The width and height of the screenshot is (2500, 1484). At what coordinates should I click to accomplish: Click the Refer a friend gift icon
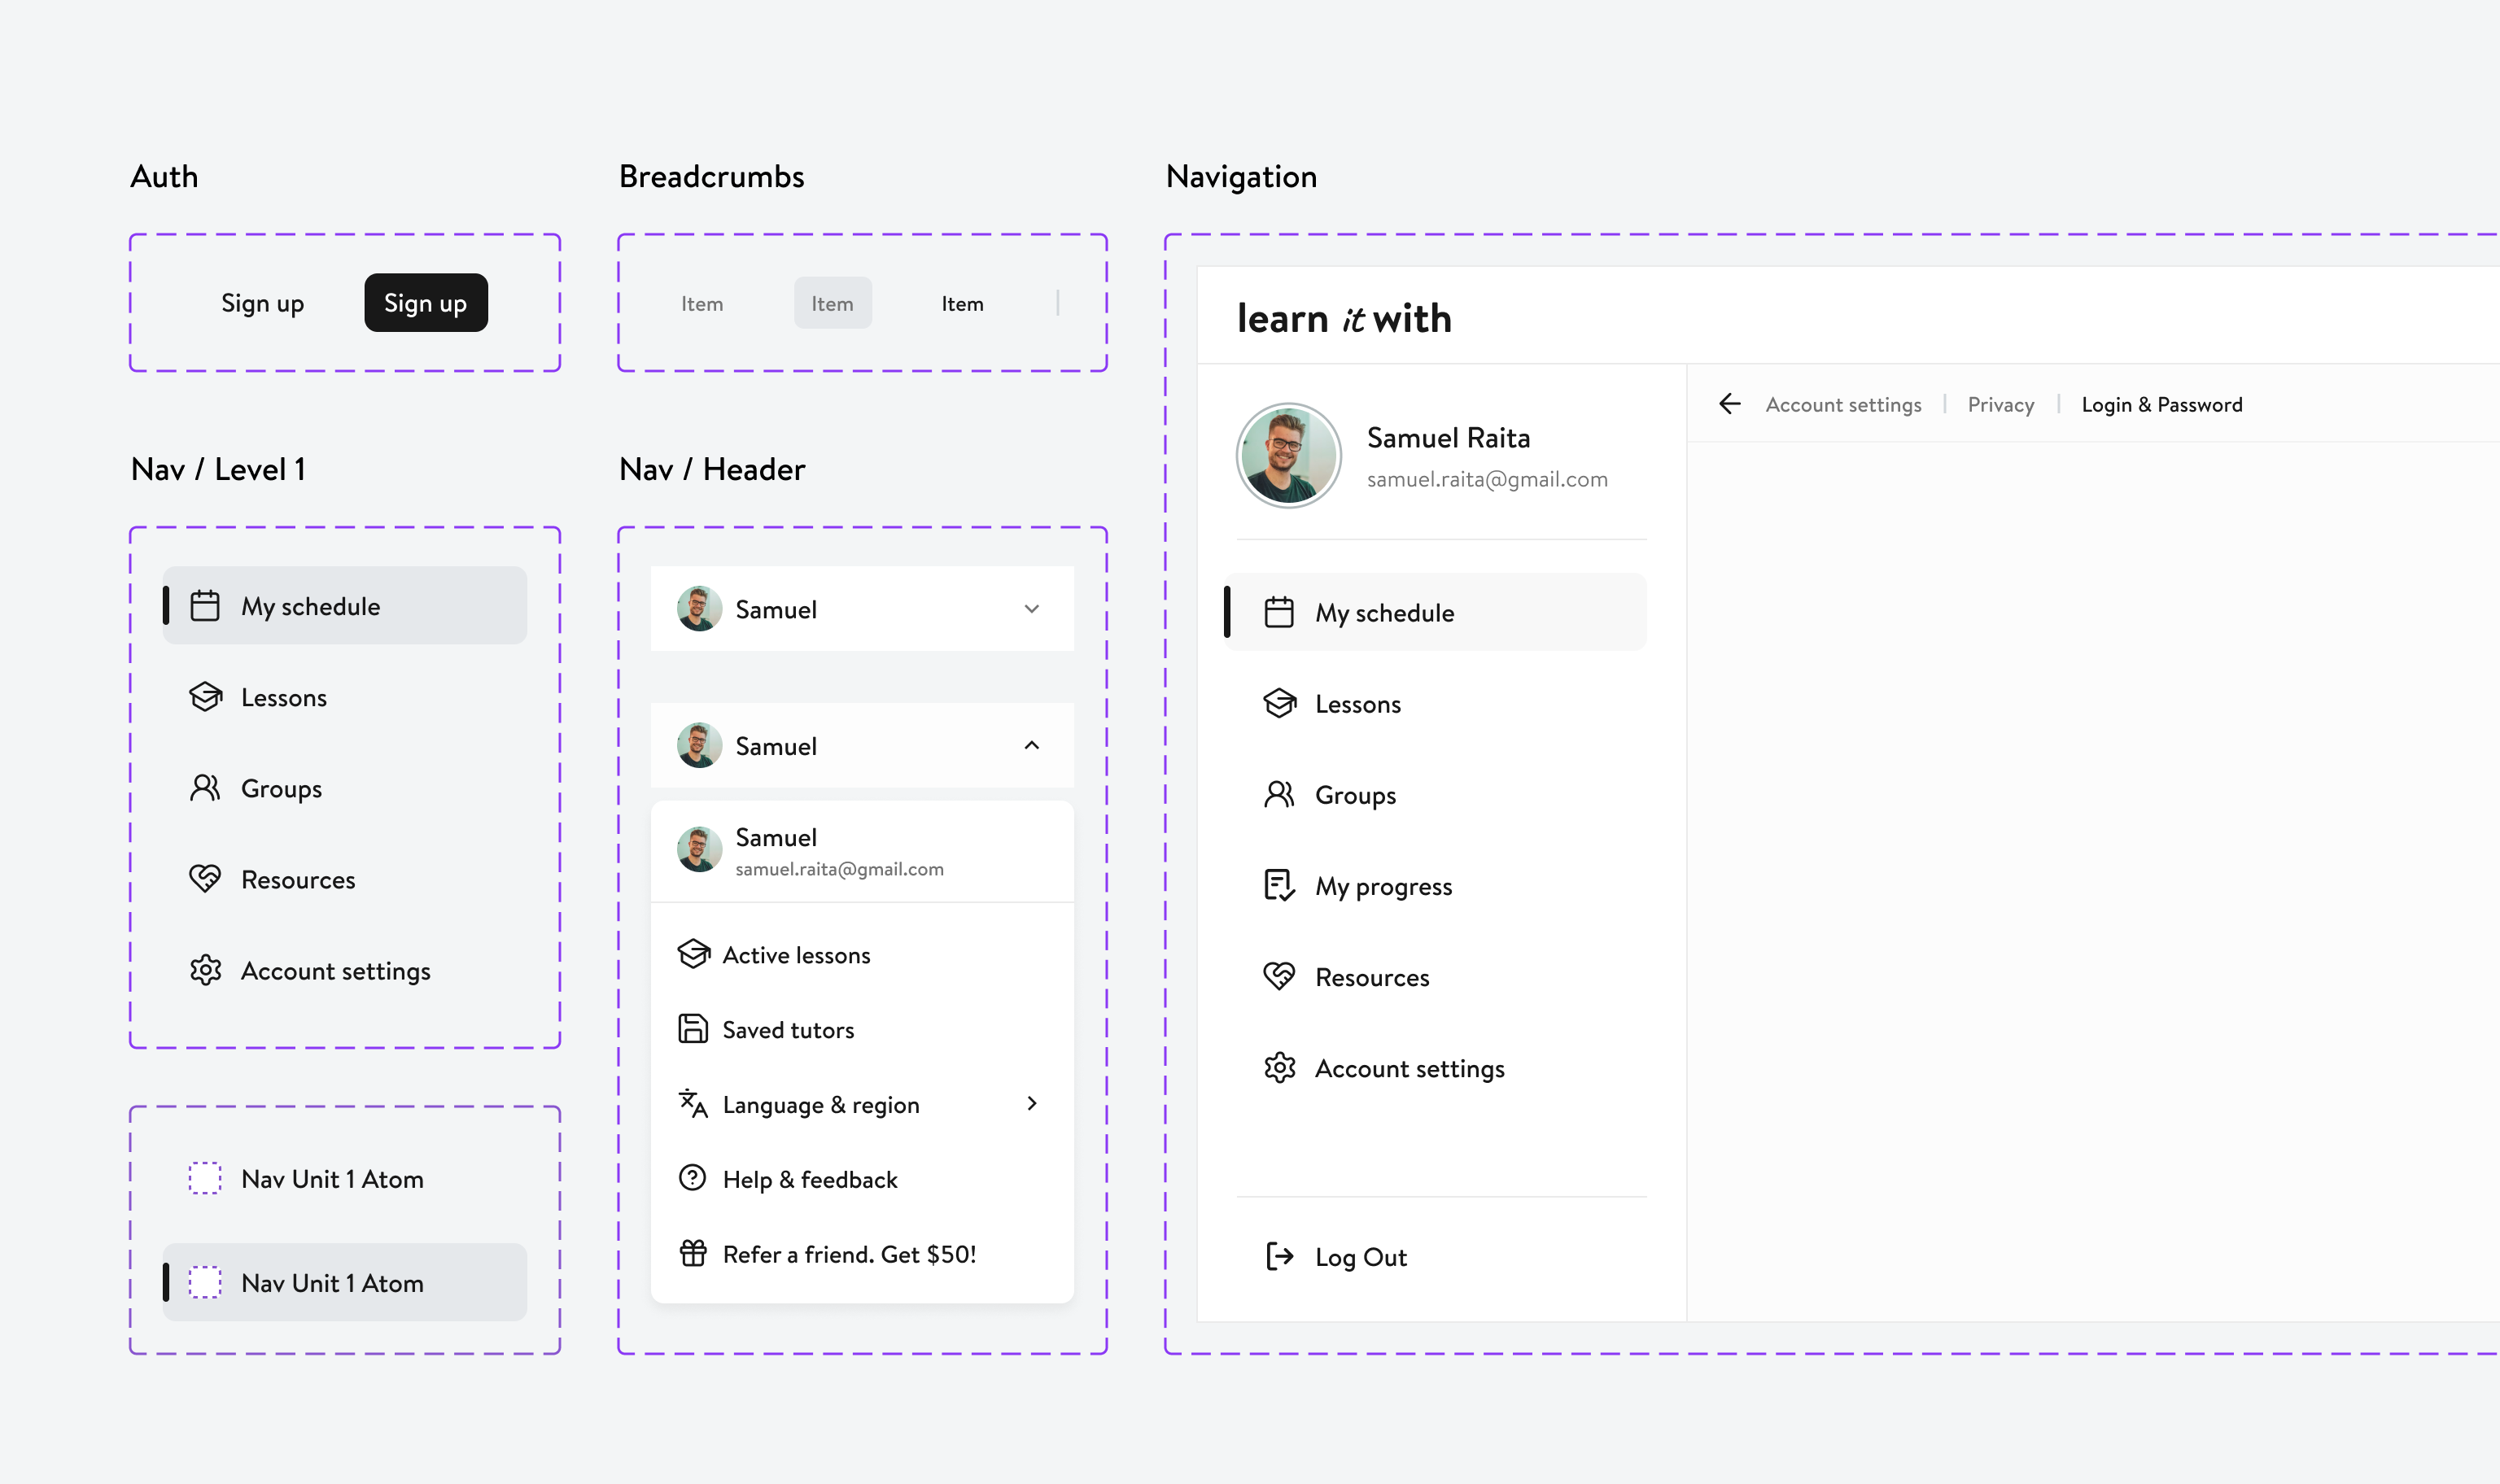pyautogui.click(x=693, y=1253)
